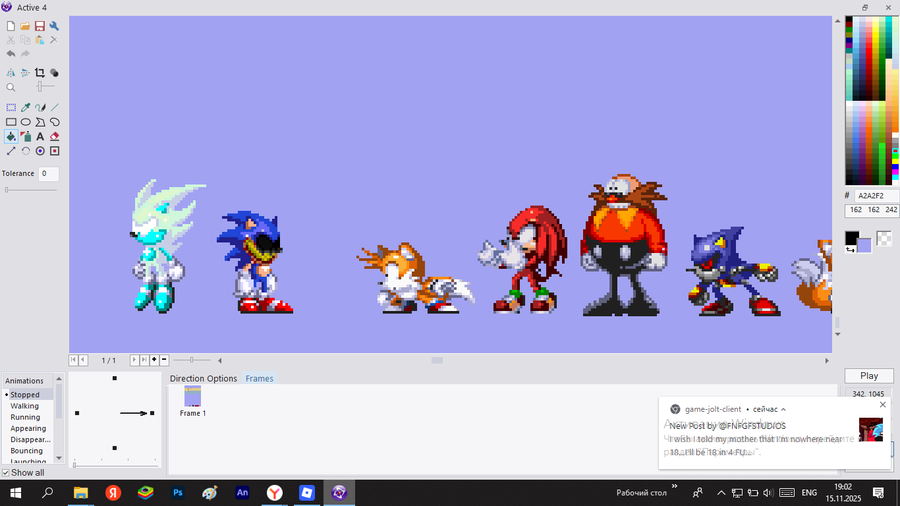Click the Paste clipboard icon
Viewport: 900px width, 506px height.
40,40
